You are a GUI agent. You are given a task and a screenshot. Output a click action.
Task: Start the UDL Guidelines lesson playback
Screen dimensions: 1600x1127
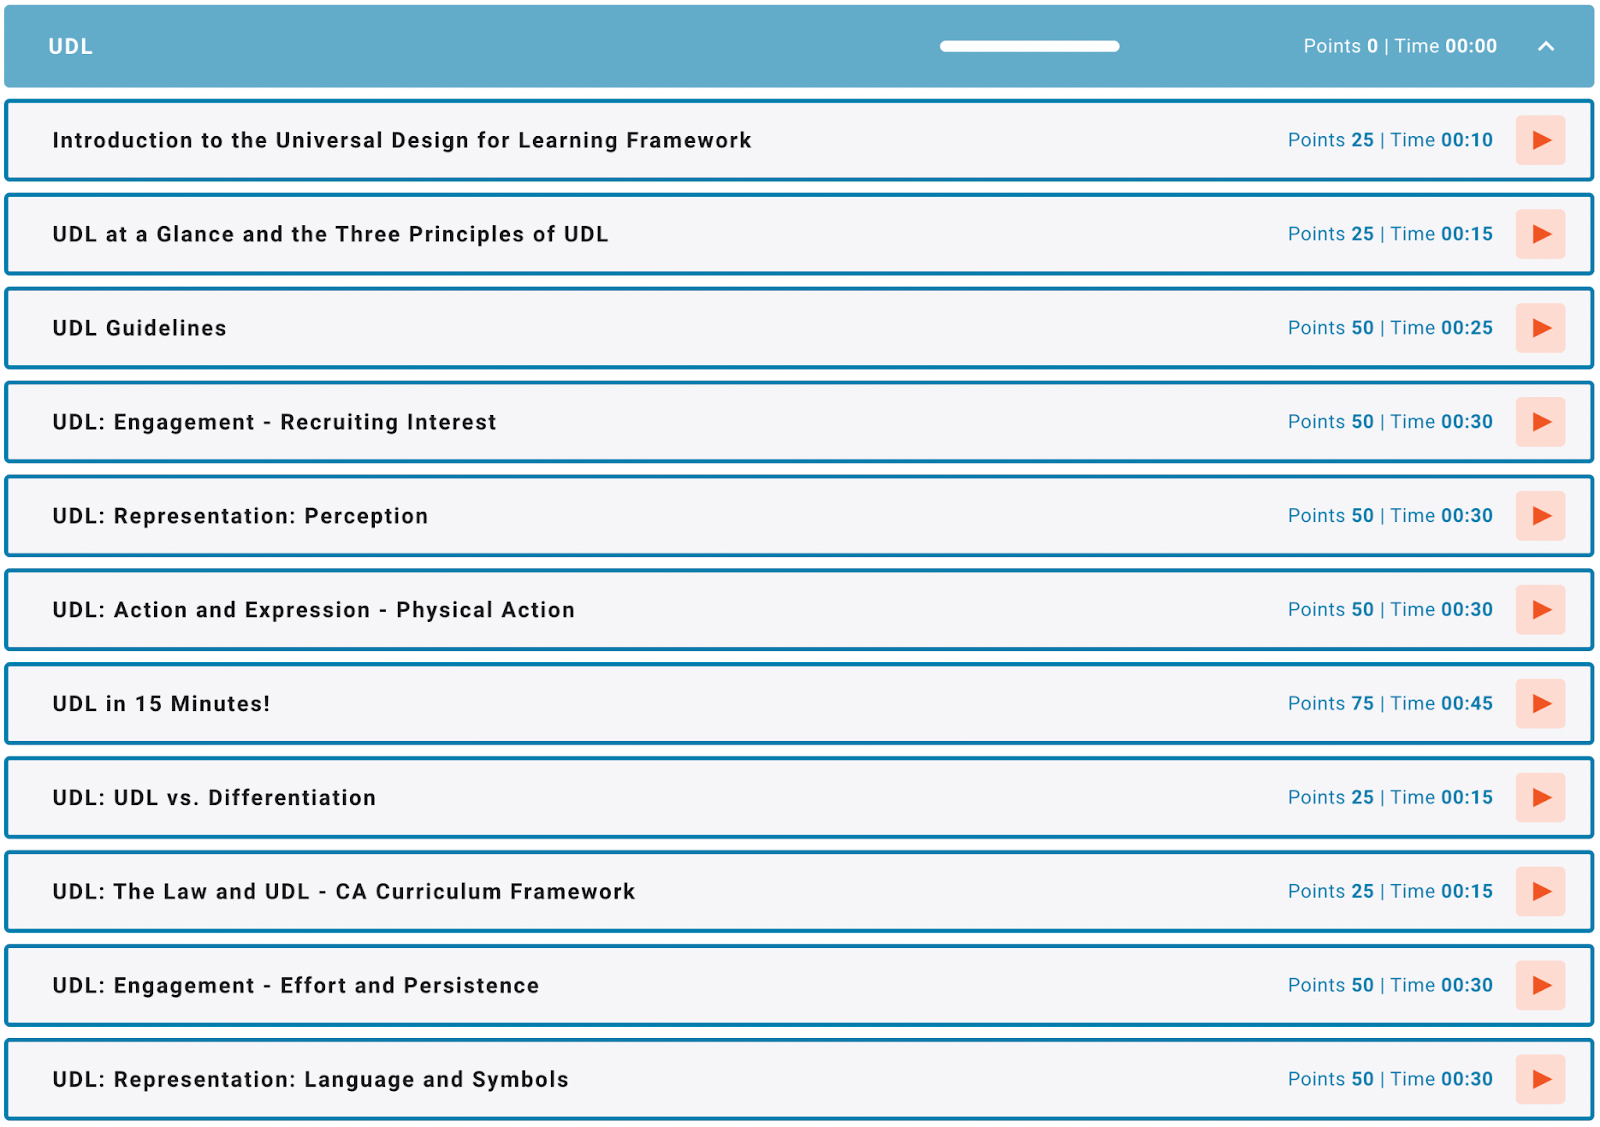(x=1540, y=328)
